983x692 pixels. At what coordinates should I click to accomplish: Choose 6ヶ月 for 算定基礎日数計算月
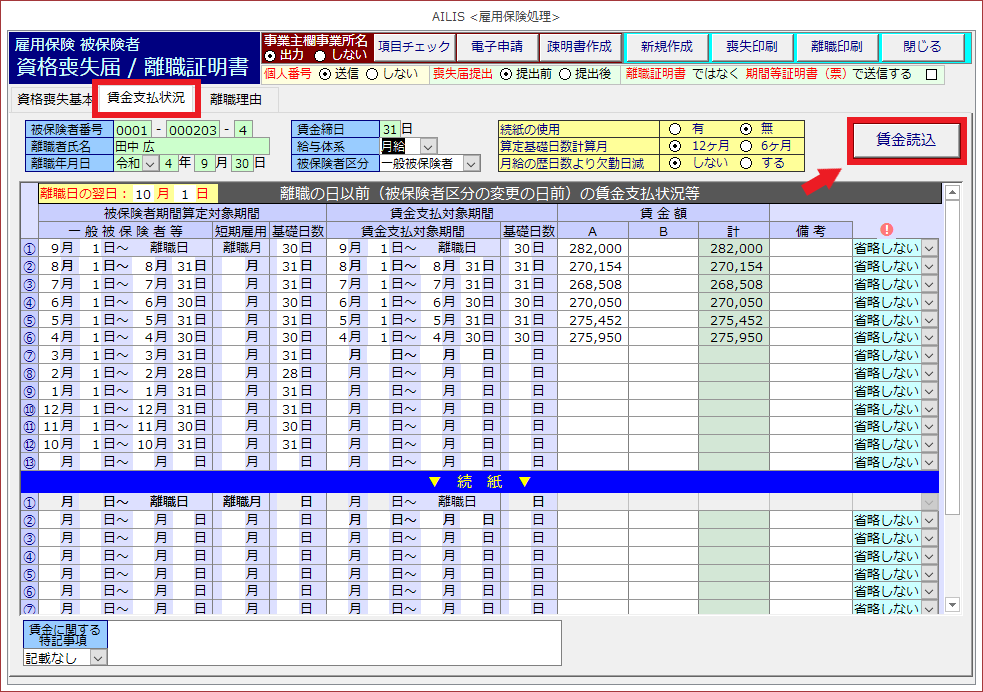pos(747,145)
